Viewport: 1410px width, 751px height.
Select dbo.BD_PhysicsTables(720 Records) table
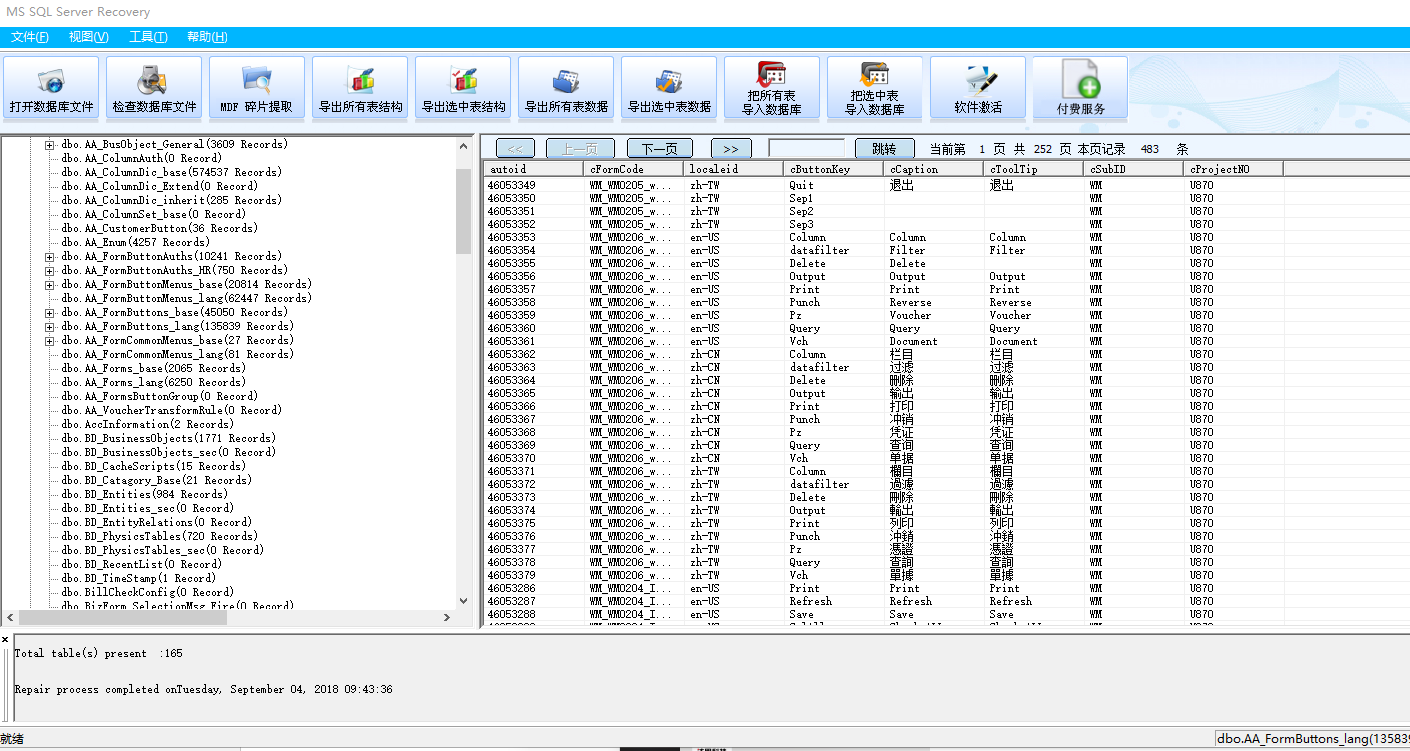click(159, 536)
